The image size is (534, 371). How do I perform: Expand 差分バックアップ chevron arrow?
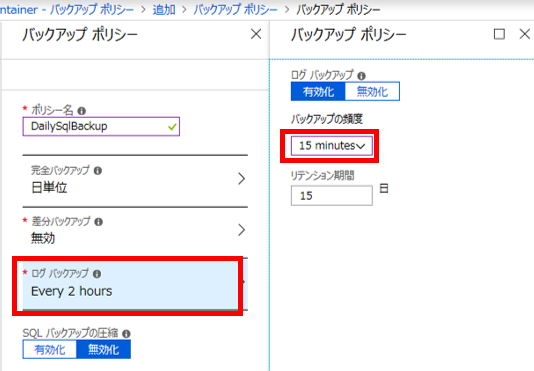pos(241,230)
